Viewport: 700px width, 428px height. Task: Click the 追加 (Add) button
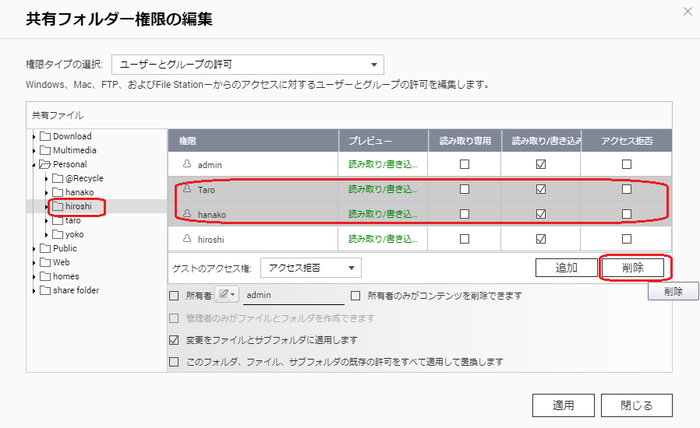pos(566,268)
